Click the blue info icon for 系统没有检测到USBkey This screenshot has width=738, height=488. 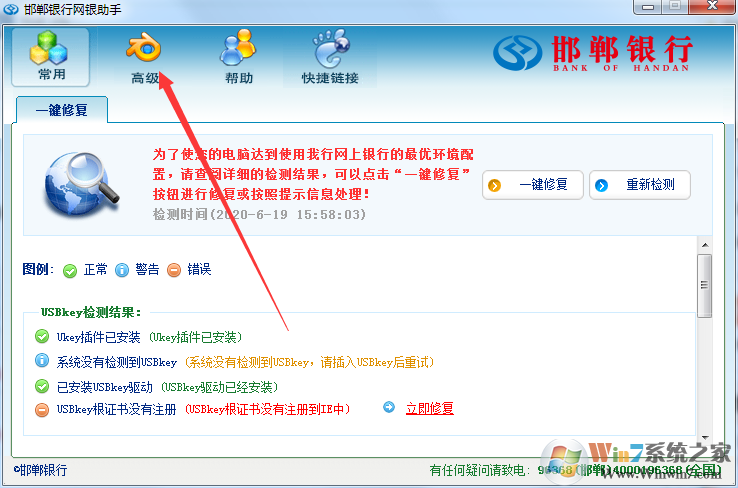click(x=42, y=360)
